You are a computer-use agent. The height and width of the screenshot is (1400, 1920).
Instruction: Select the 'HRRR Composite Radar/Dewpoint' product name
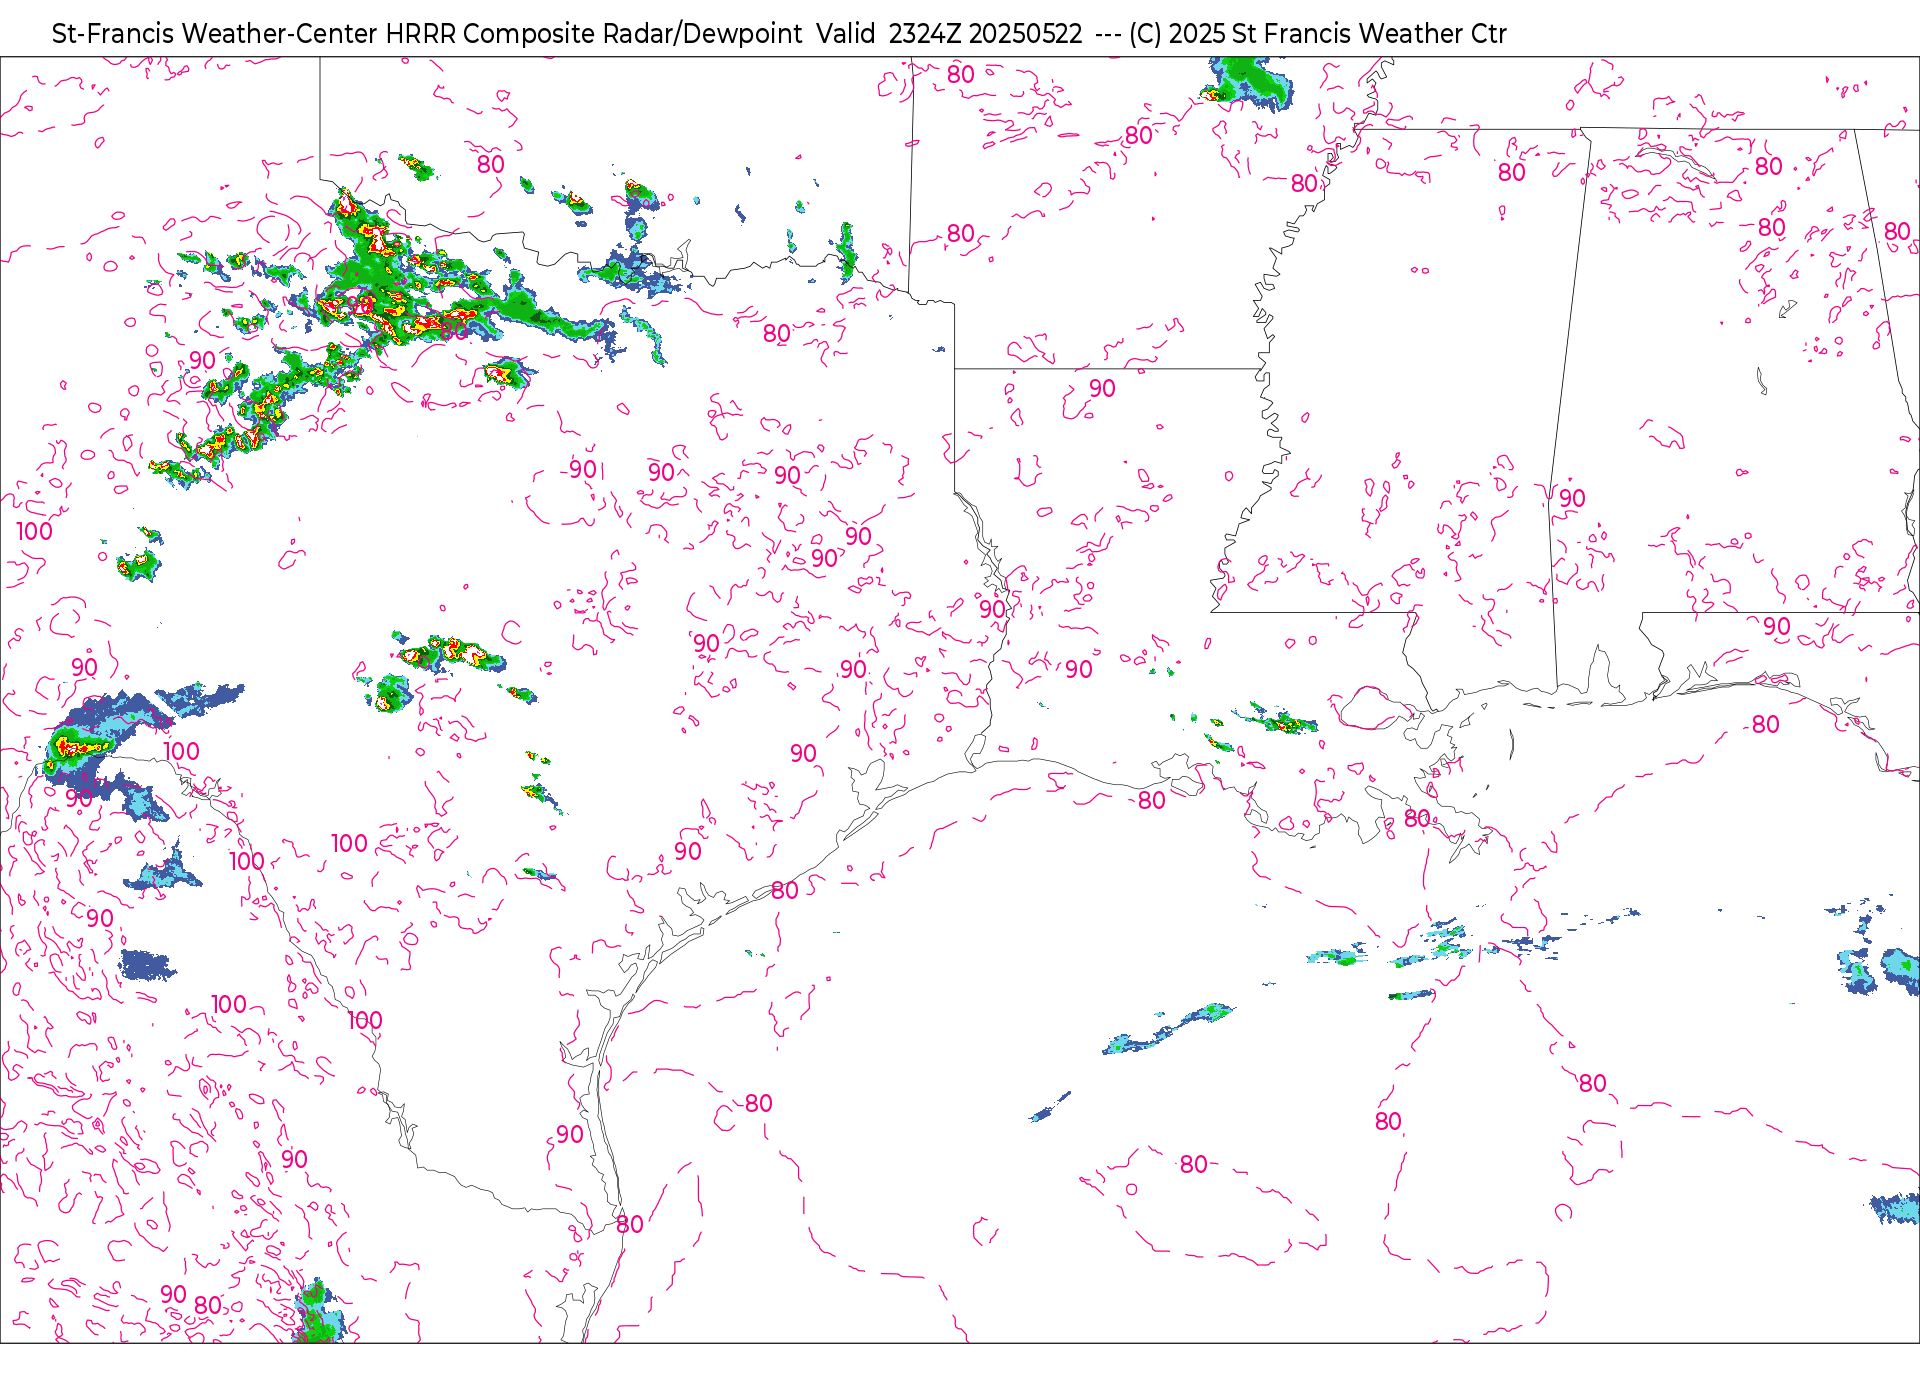(x=594, y=34)
